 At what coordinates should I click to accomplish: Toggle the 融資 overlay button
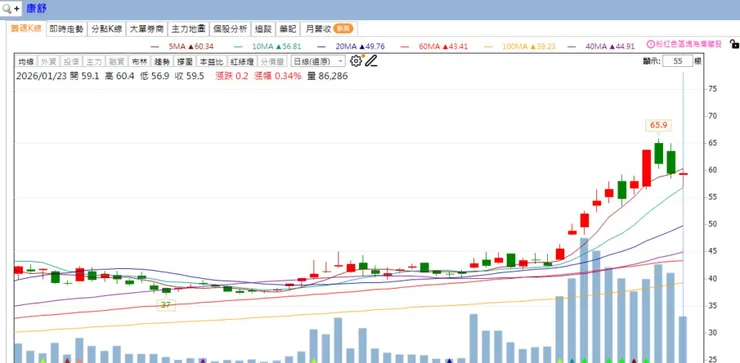[116, 61]
